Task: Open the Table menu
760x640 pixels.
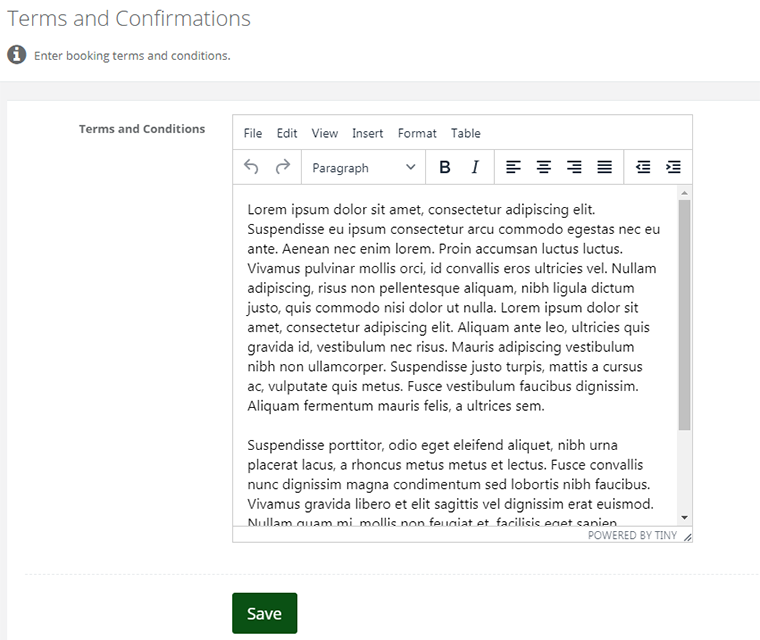Action: [466, 133]
